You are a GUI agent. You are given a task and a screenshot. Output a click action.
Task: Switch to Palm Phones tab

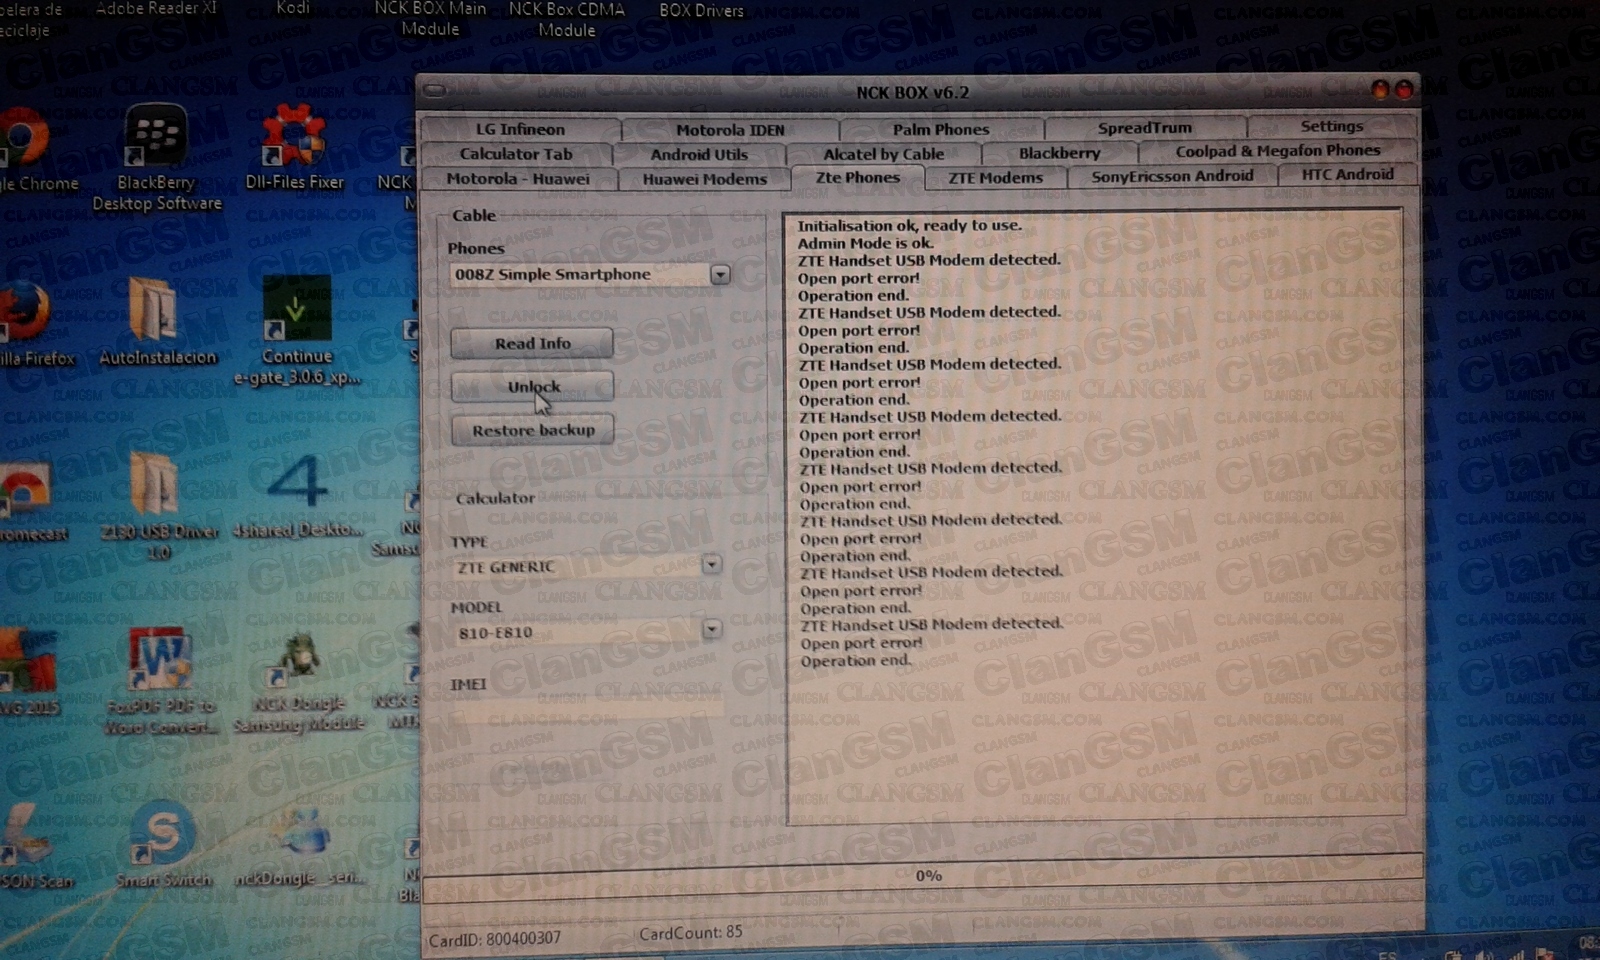[941, 129]
